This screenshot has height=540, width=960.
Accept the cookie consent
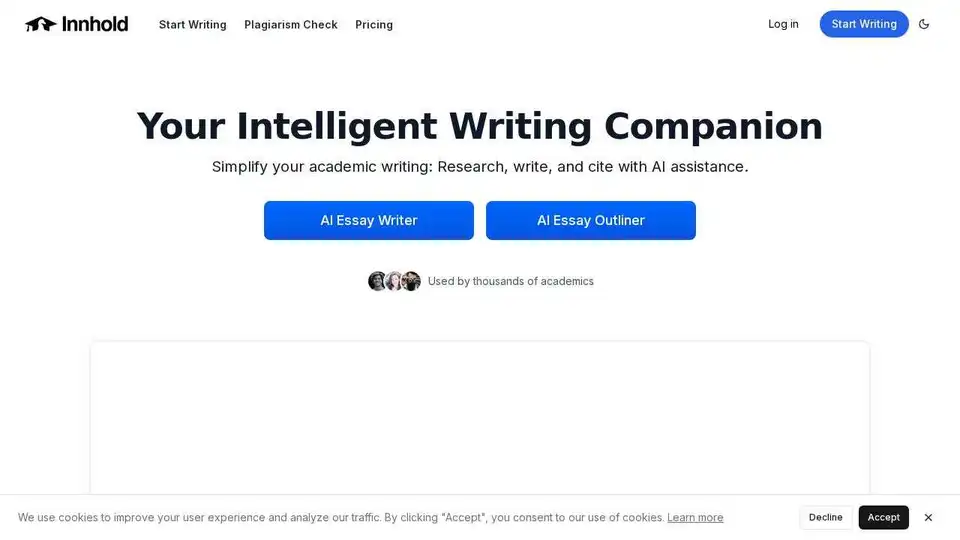(884, 517)
